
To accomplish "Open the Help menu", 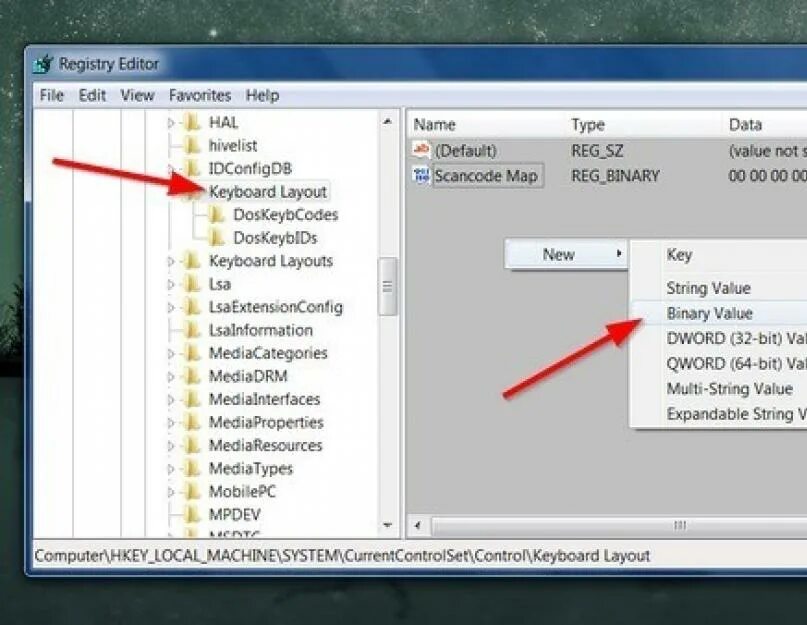I will coord(262,95).
